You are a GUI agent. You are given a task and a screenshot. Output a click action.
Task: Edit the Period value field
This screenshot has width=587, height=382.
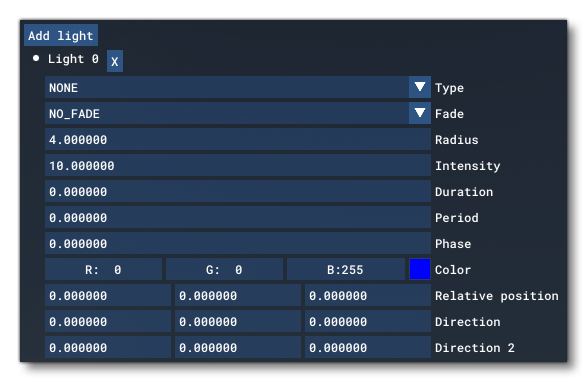pos(238,218)
